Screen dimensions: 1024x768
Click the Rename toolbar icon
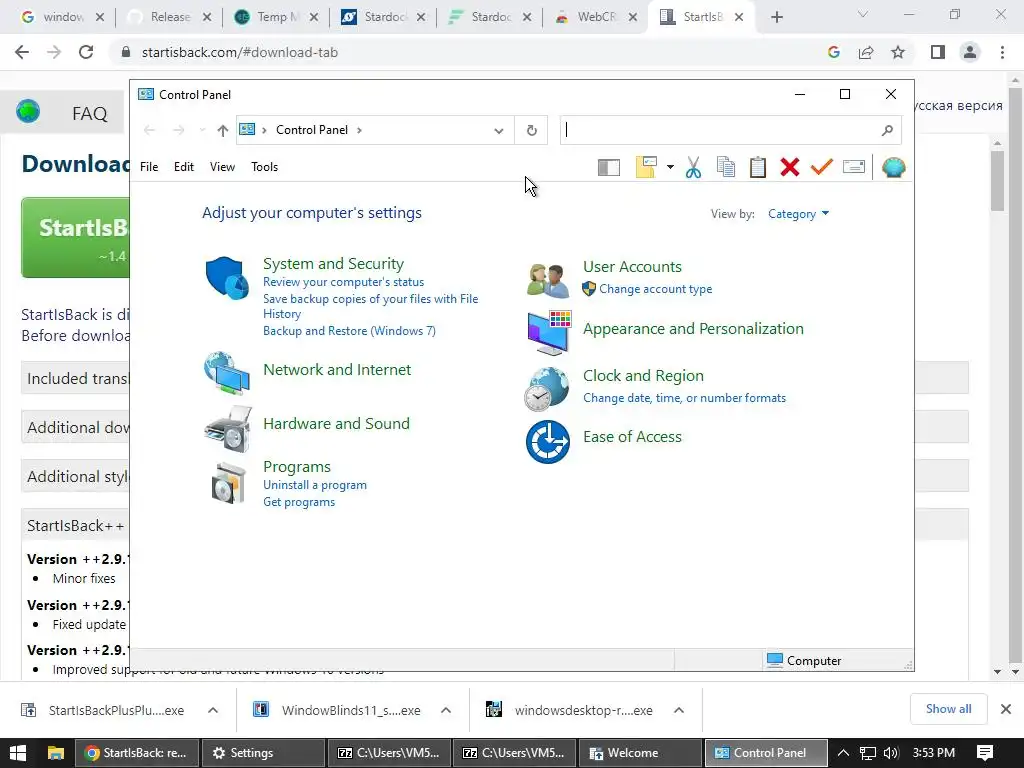[854, 167]
